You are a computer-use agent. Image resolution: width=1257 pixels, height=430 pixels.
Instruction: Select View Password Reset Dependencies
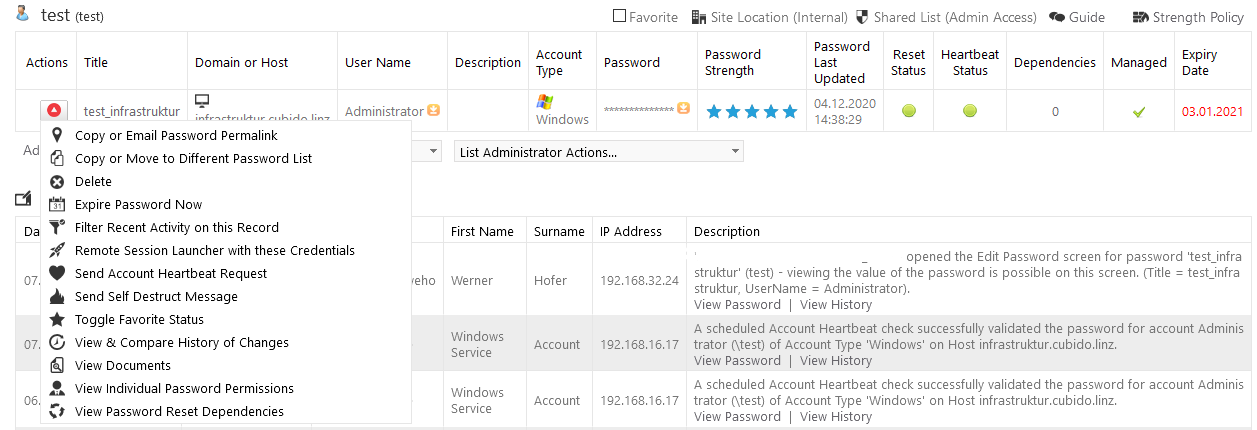pyautogui.click(x=179, y=411)
